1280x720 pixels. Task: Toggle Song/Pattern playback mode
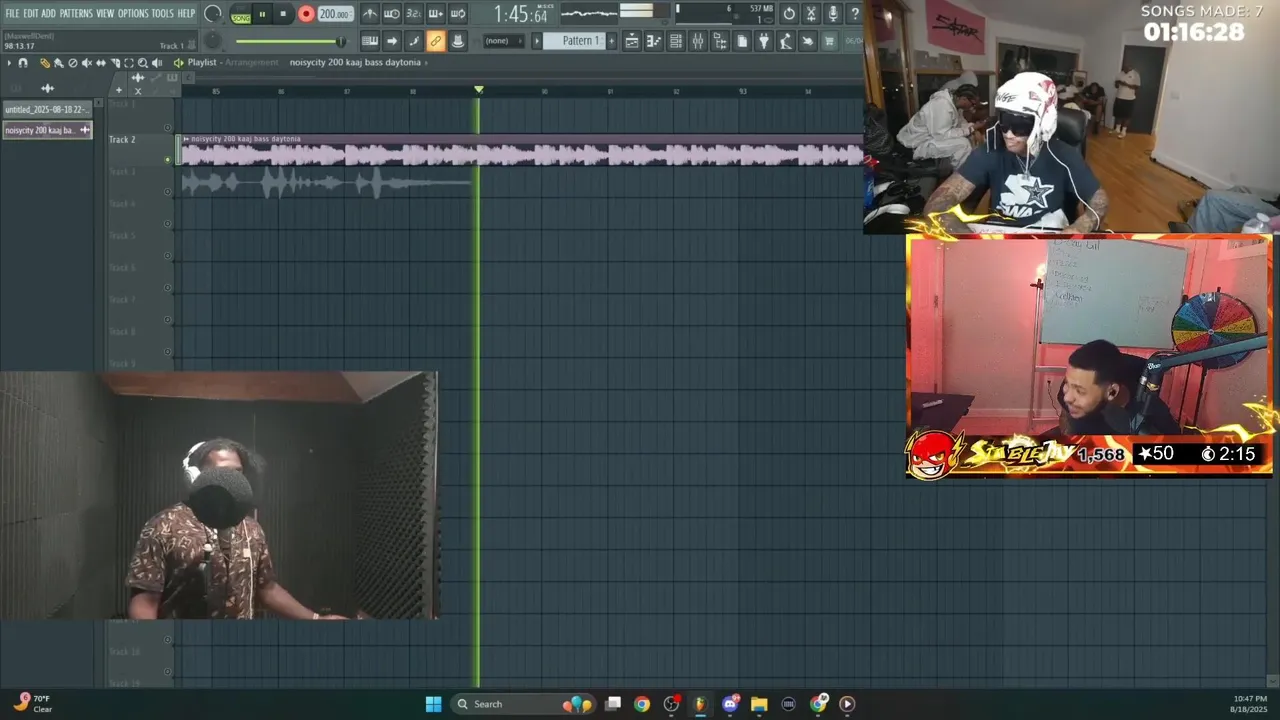(x=241, y=15)
